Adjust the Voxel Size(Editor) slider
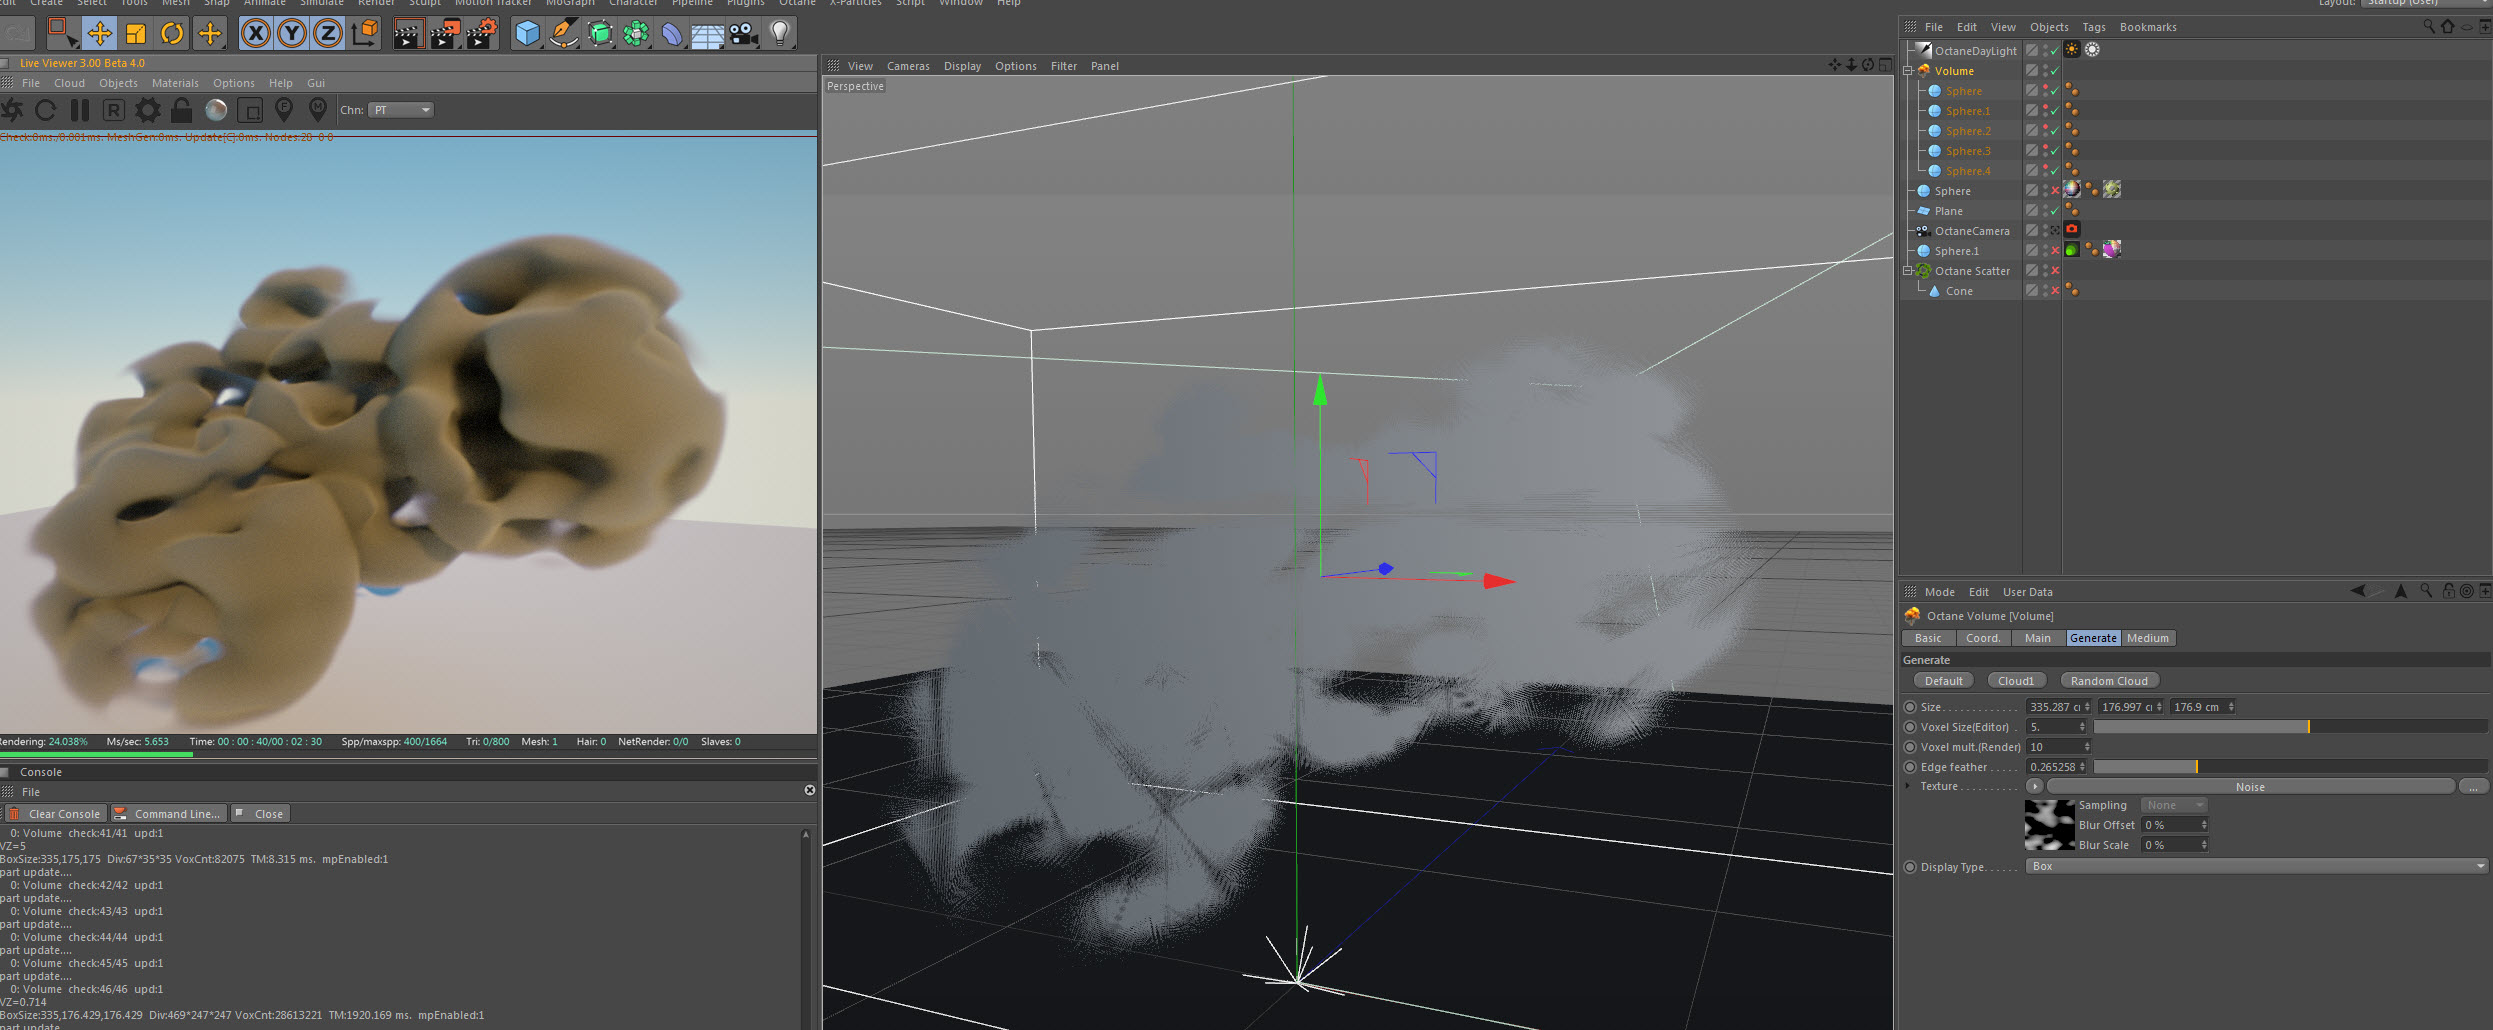The width and height of the screenshot is (2493, 1030). (2290, 727)
